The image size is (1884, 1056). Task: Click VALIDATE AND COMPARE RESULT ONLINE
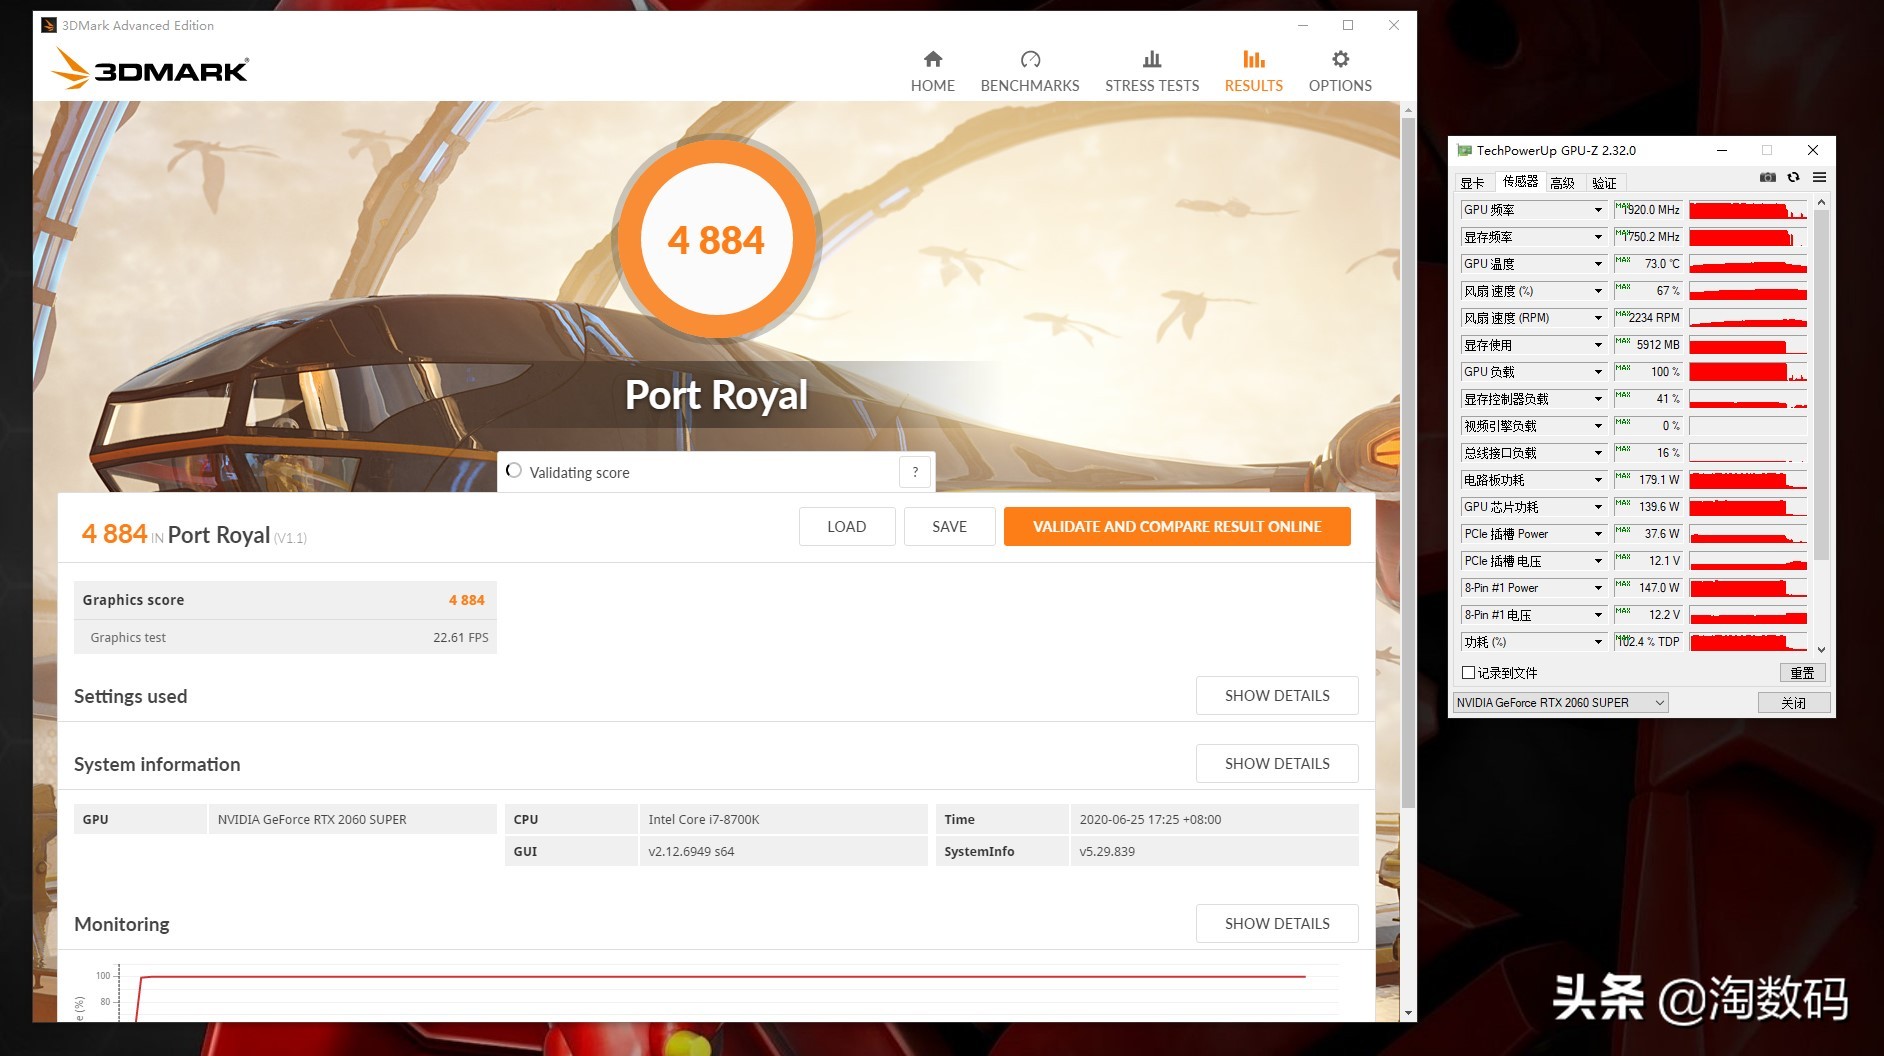1177,527
